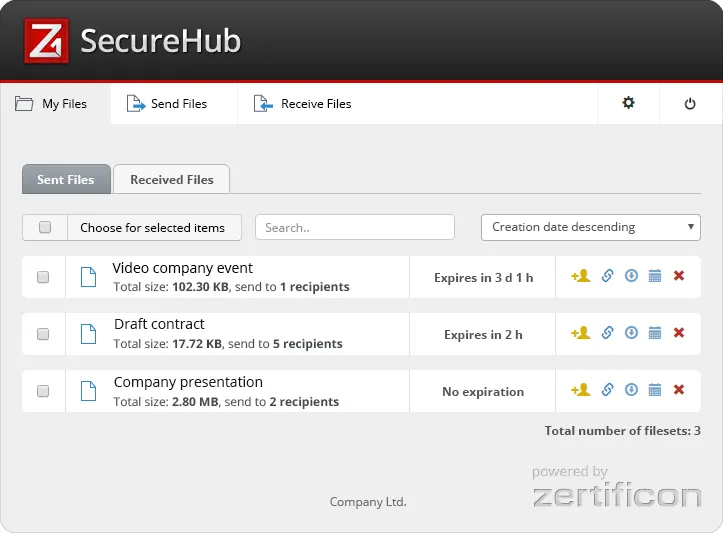Screen dimensions: 723x533
Task: Click the Send Files document icon
Action: click(x=136, y=104)
